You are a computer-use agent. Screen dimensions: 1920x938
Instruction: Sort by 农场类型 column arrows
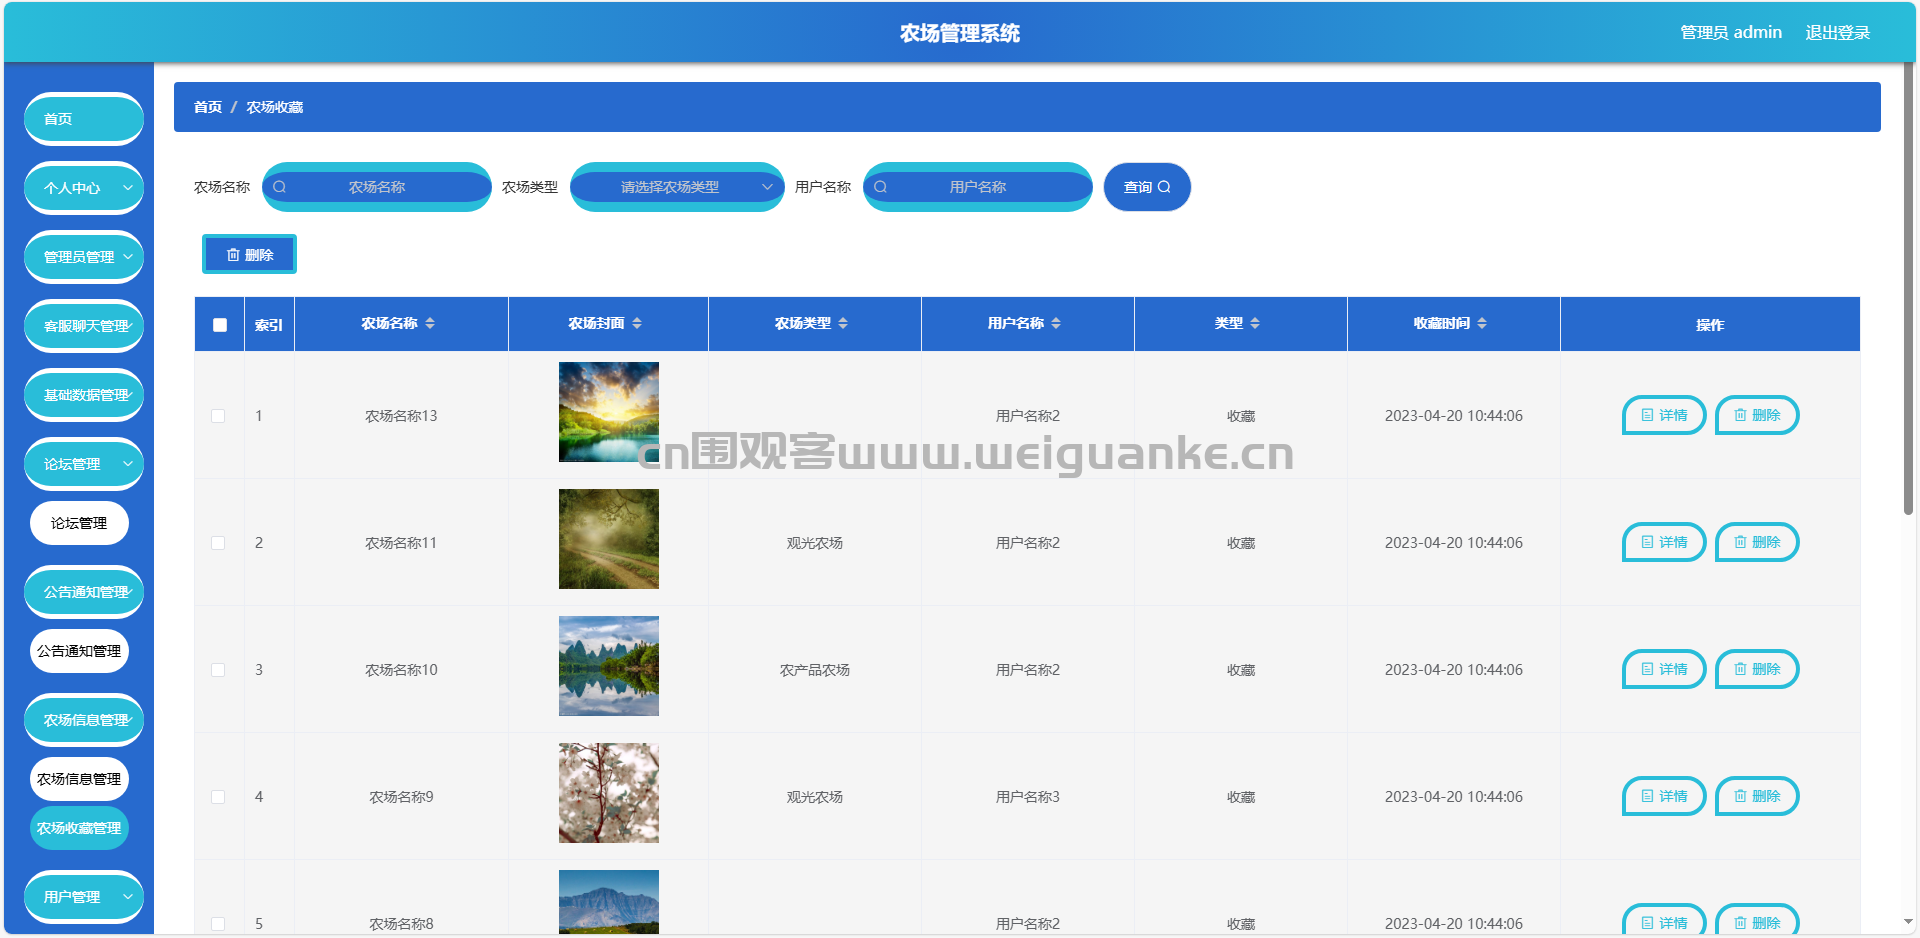pos(843,323)
